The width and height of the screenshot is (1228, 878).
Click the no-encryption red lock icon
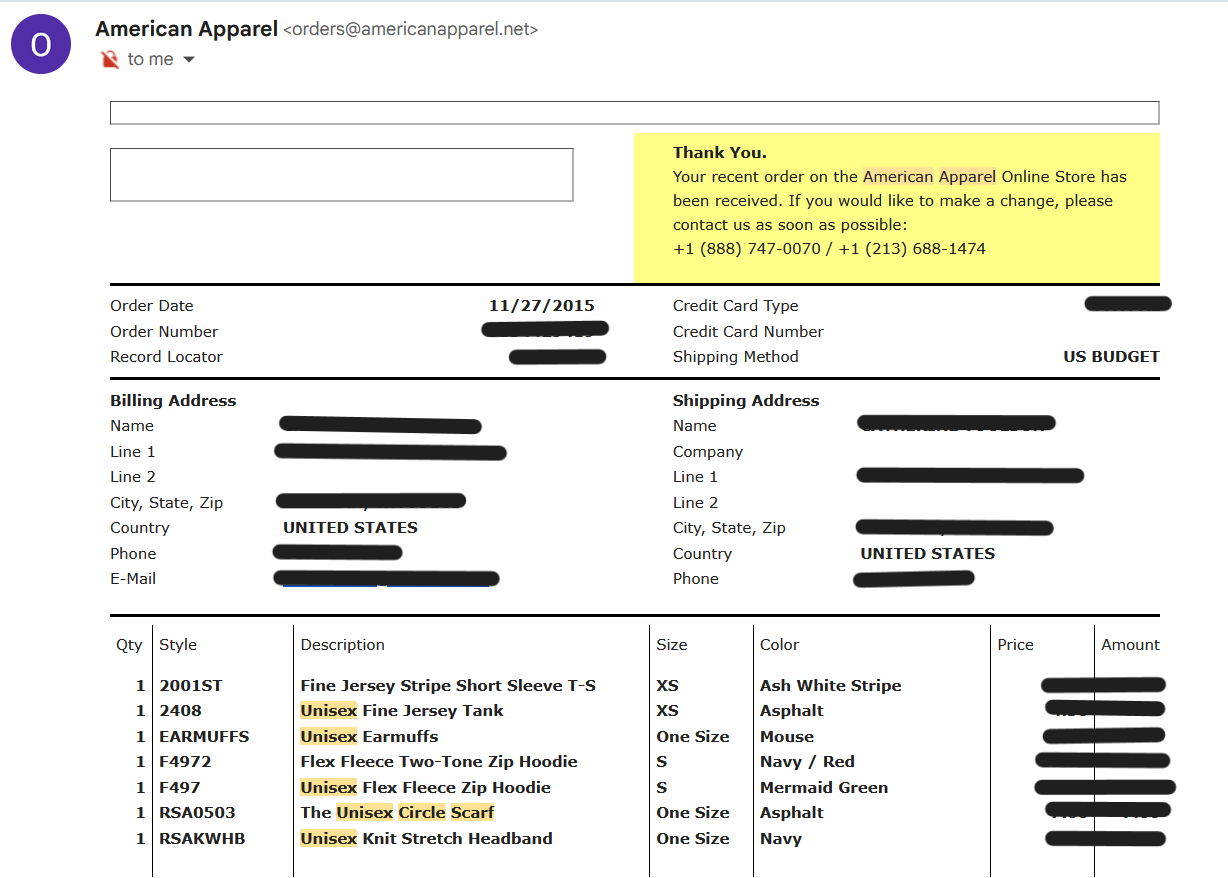pos(110,60)
